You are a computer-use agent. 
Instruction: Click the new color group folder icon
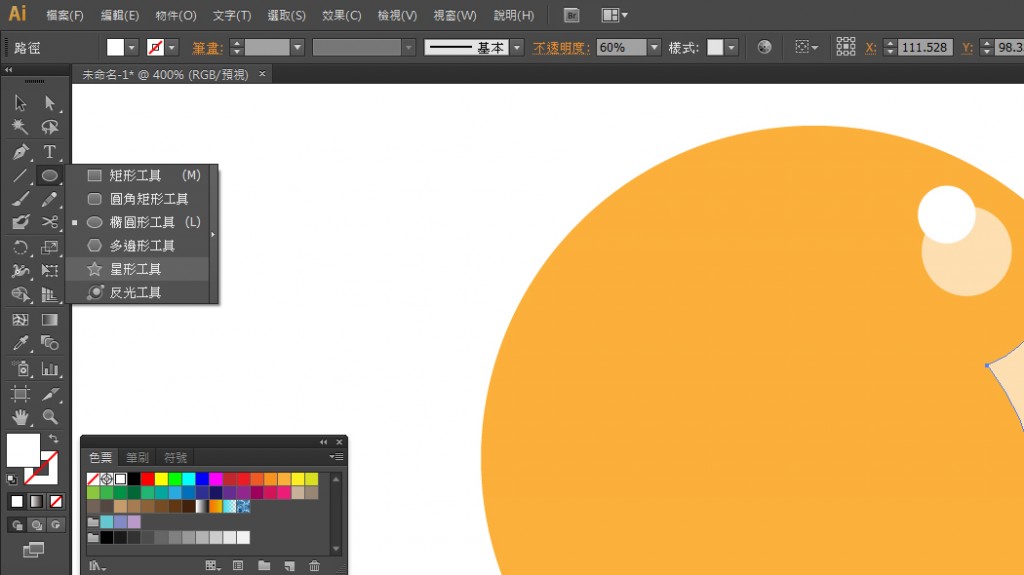tap(264, 566)
